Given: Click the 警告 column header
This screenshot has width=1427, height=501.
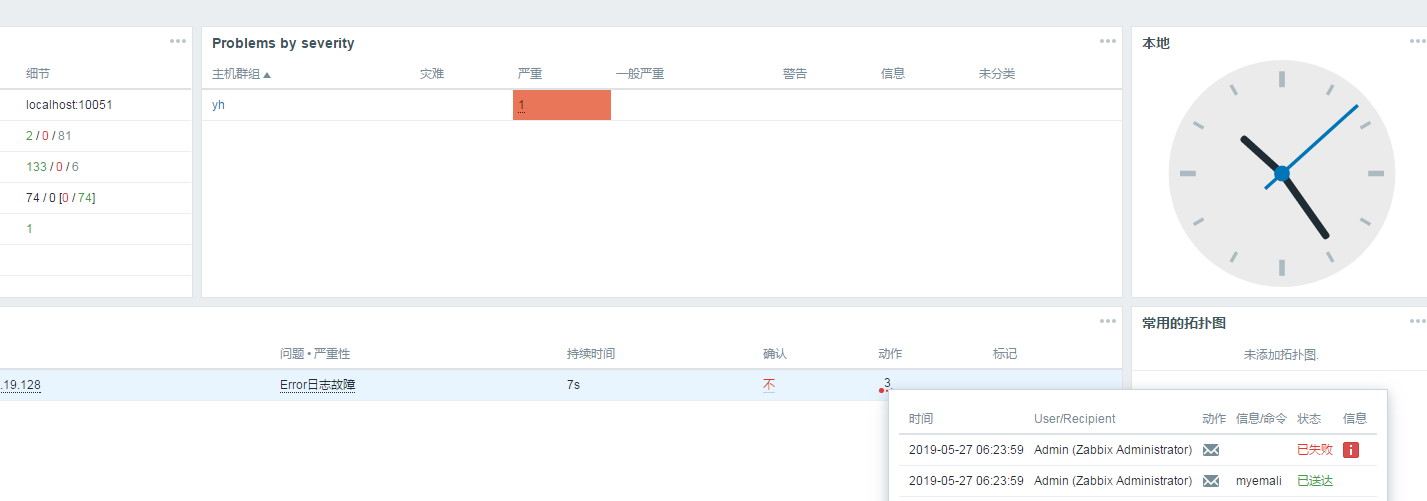Looking at the screenshot, I should point(795,74).
